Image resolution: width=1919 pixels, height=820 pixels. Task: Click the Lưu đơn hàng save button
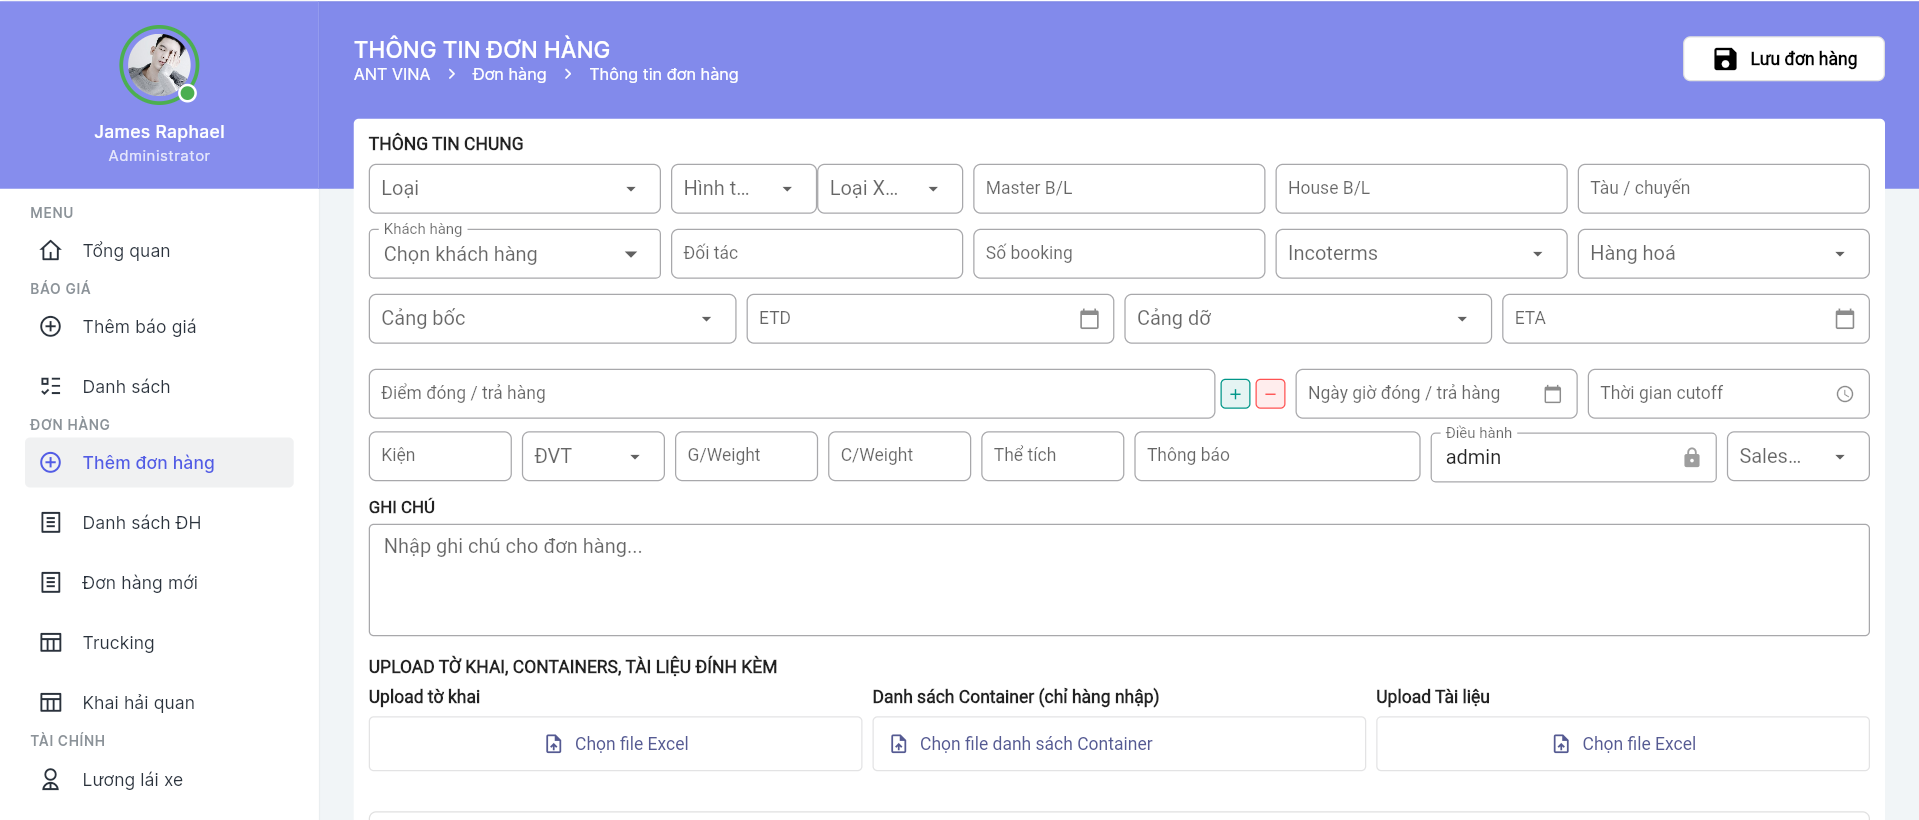coord(1783,59)
